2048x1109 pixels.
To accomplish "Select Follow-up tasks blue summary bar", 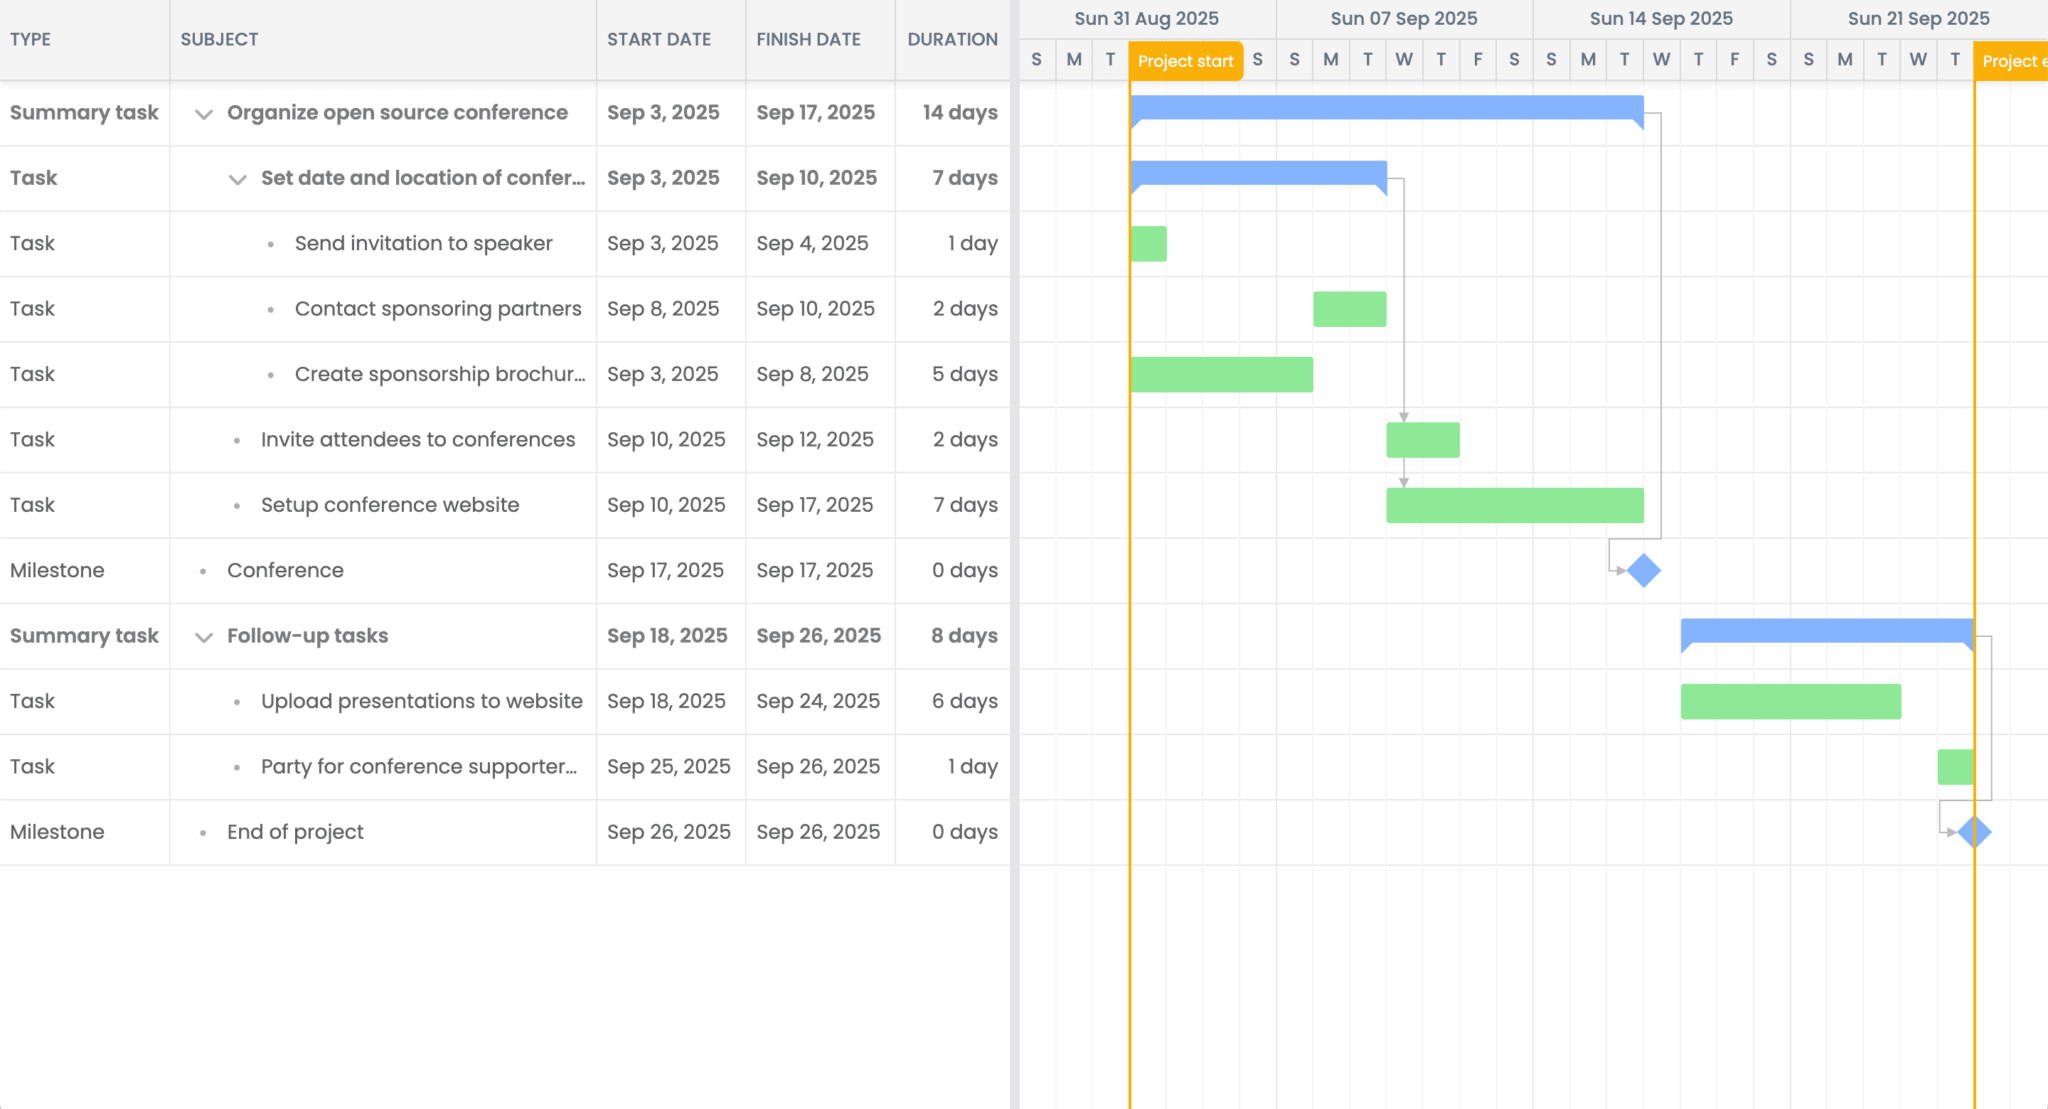I will click(x=1826, y=631).
